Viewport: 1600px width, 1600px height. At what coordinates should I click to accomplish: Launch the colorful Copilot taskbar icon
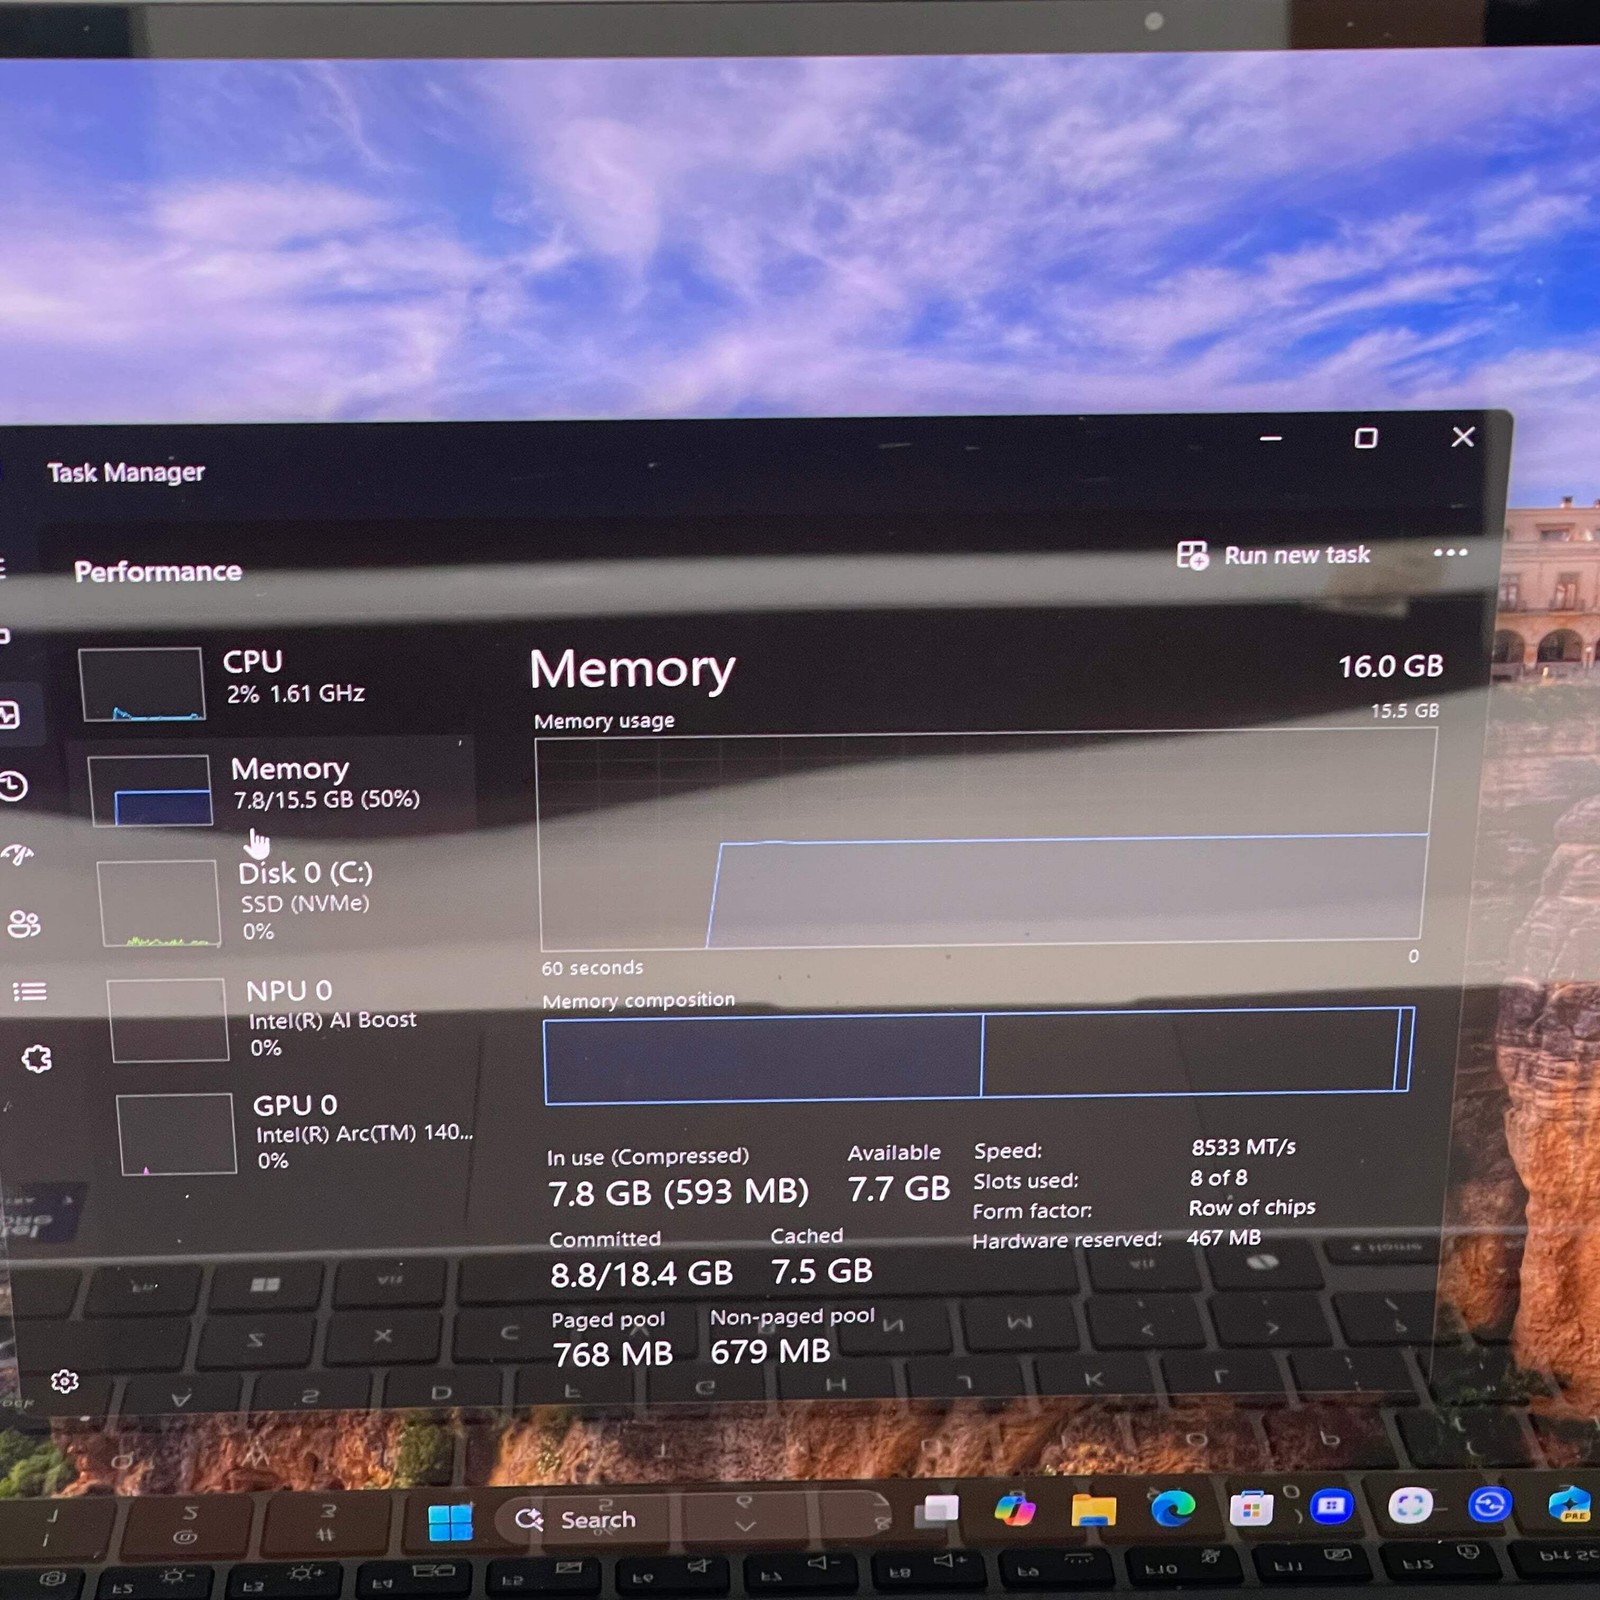tap(1014, 1509)
